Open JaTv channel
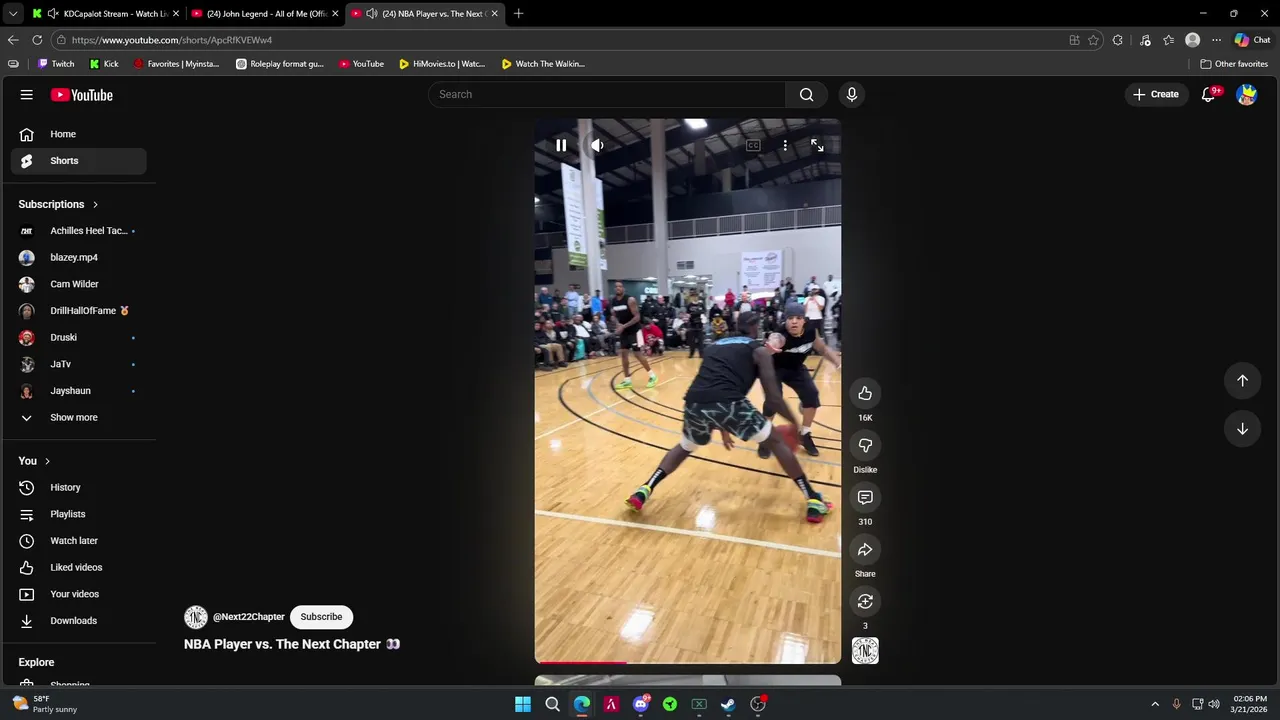Screen dimensions: 1280x720 tap(79, 364)
